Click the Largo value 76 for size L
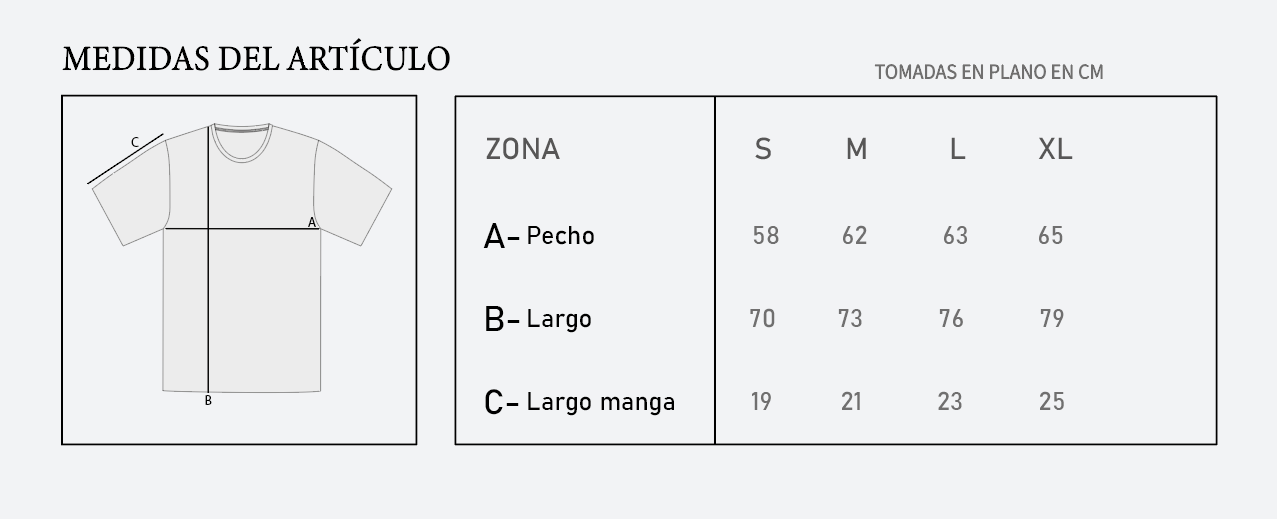Viewport: 1277px width, 519px height. pyautogui.click(x=951, y=319)
